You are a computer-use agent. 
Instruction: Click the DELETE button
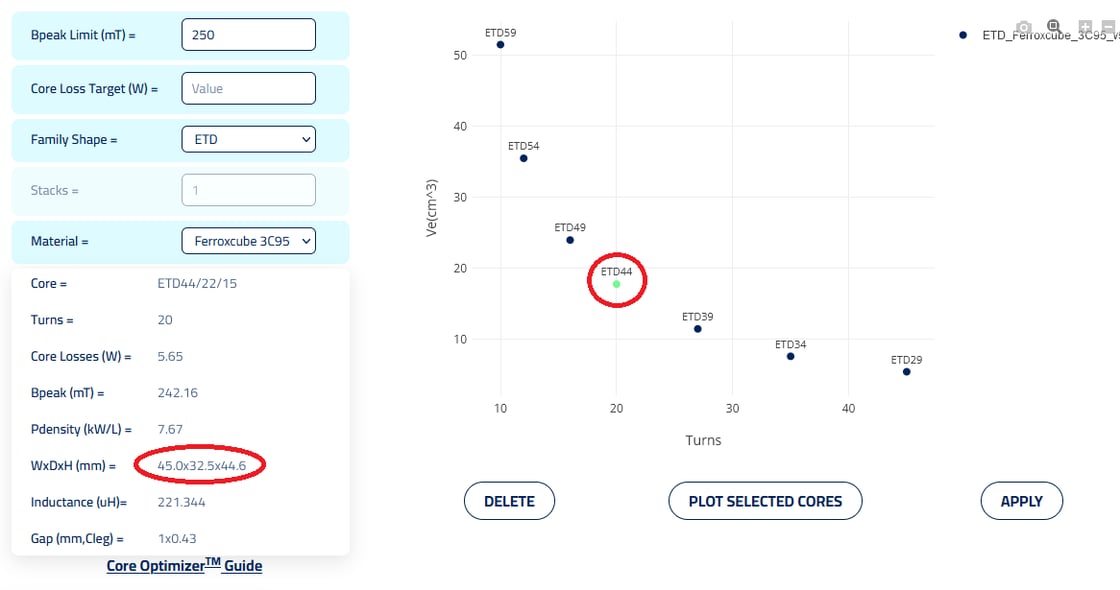point(509,501)
